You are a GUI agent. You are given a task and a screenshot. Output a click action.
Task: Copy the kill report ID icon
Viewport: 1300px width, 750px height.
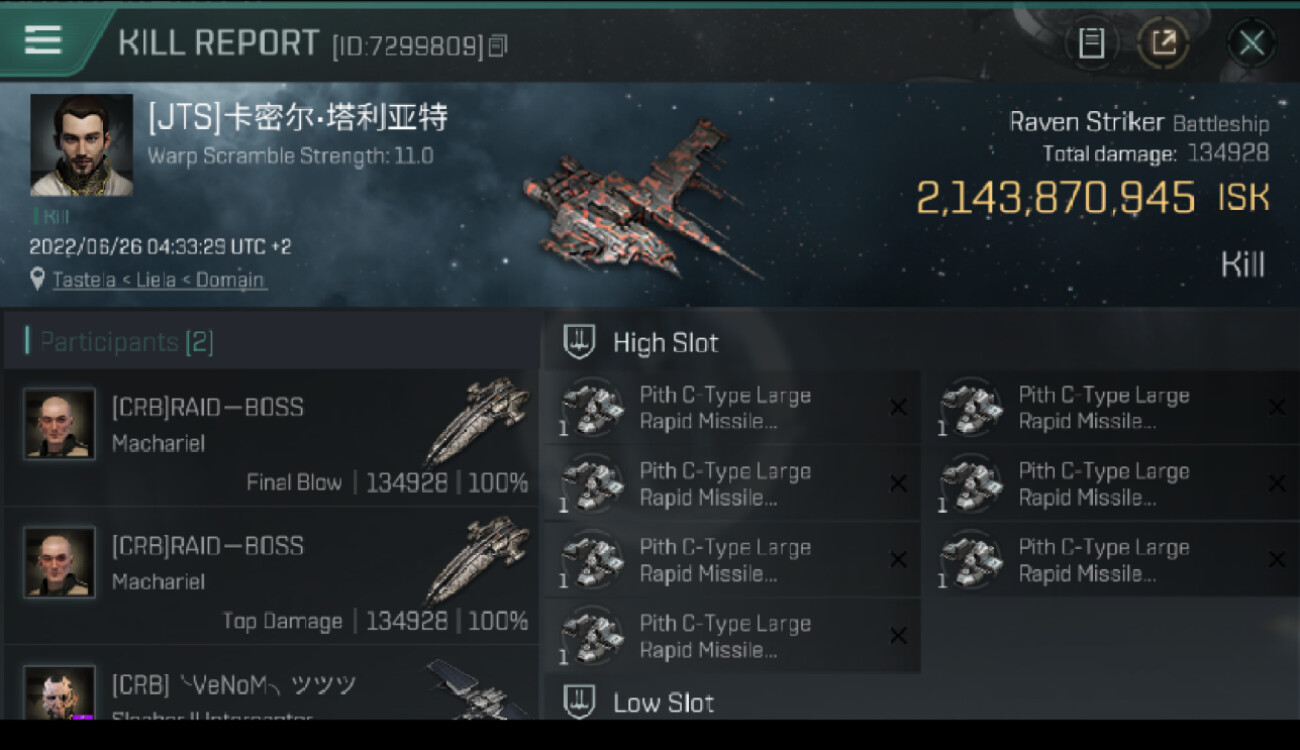497,45
